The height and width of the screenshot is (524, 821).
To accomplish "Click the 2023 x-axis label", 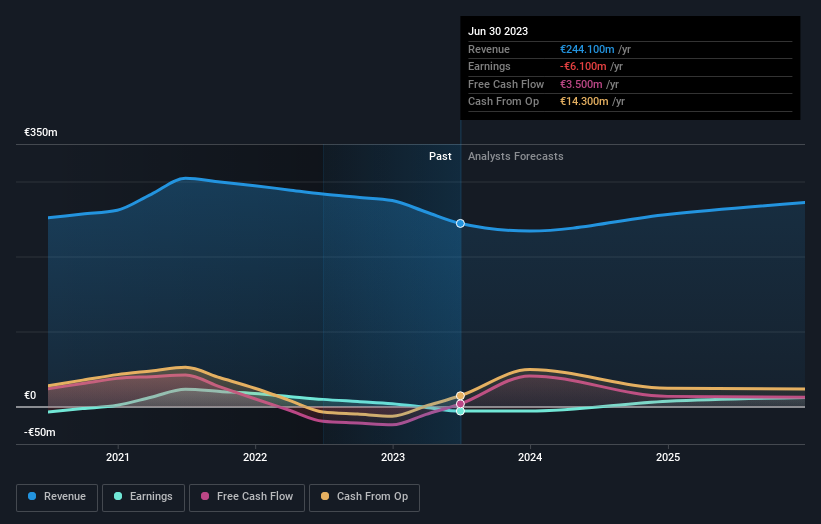I will click(393, 458).
